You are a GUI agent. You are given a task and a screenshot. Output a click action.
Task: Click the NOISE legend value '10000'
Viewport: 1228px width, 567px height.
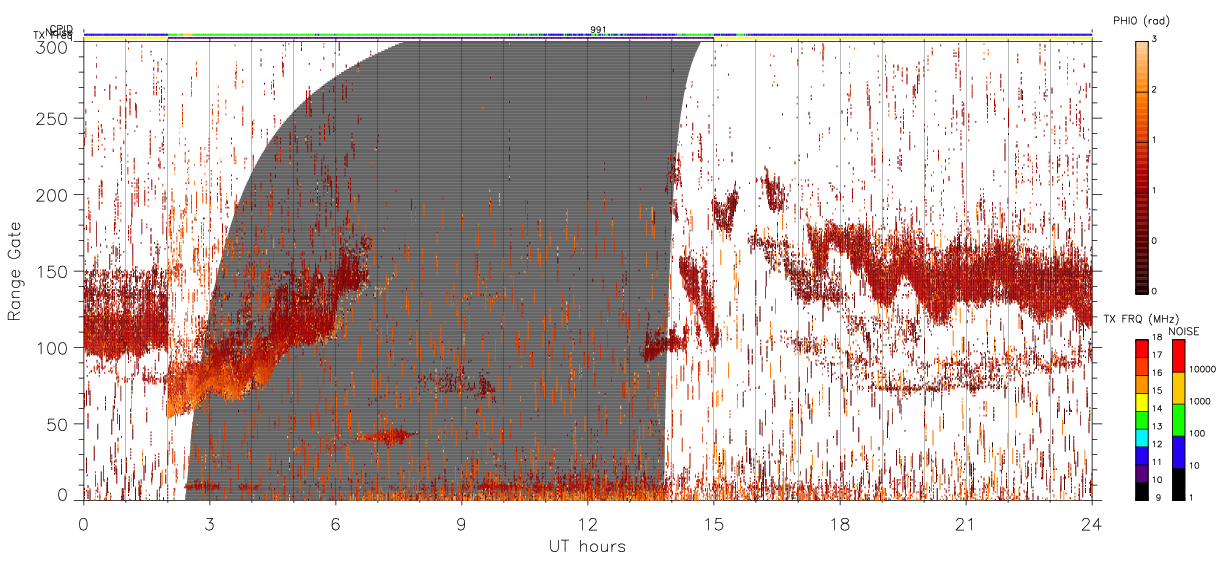tap(1202, 369)
